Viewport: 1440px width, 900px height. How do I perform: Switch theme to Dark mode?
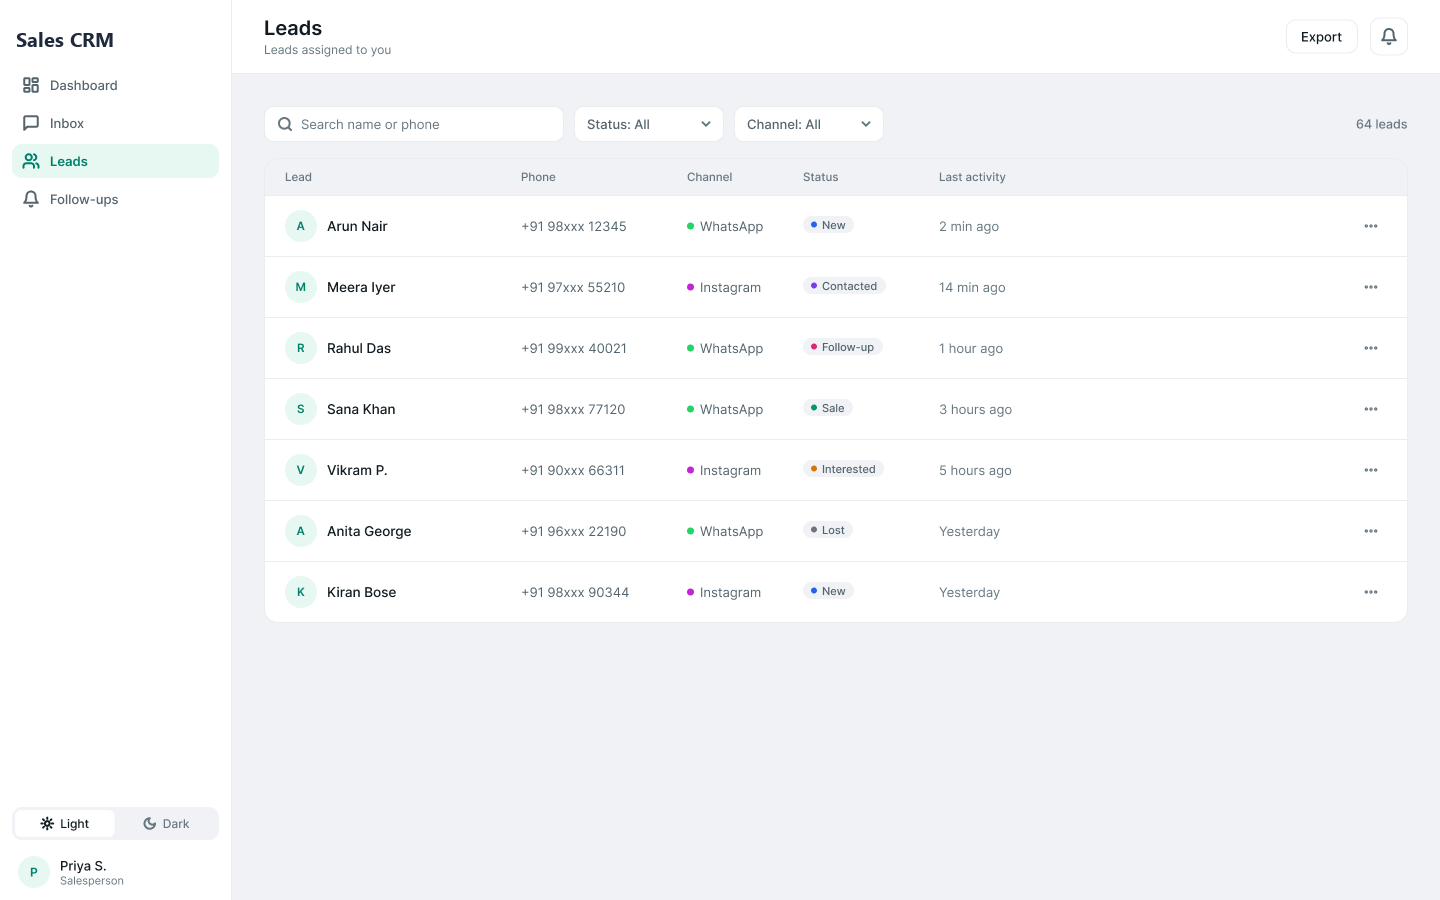point(166,824)
